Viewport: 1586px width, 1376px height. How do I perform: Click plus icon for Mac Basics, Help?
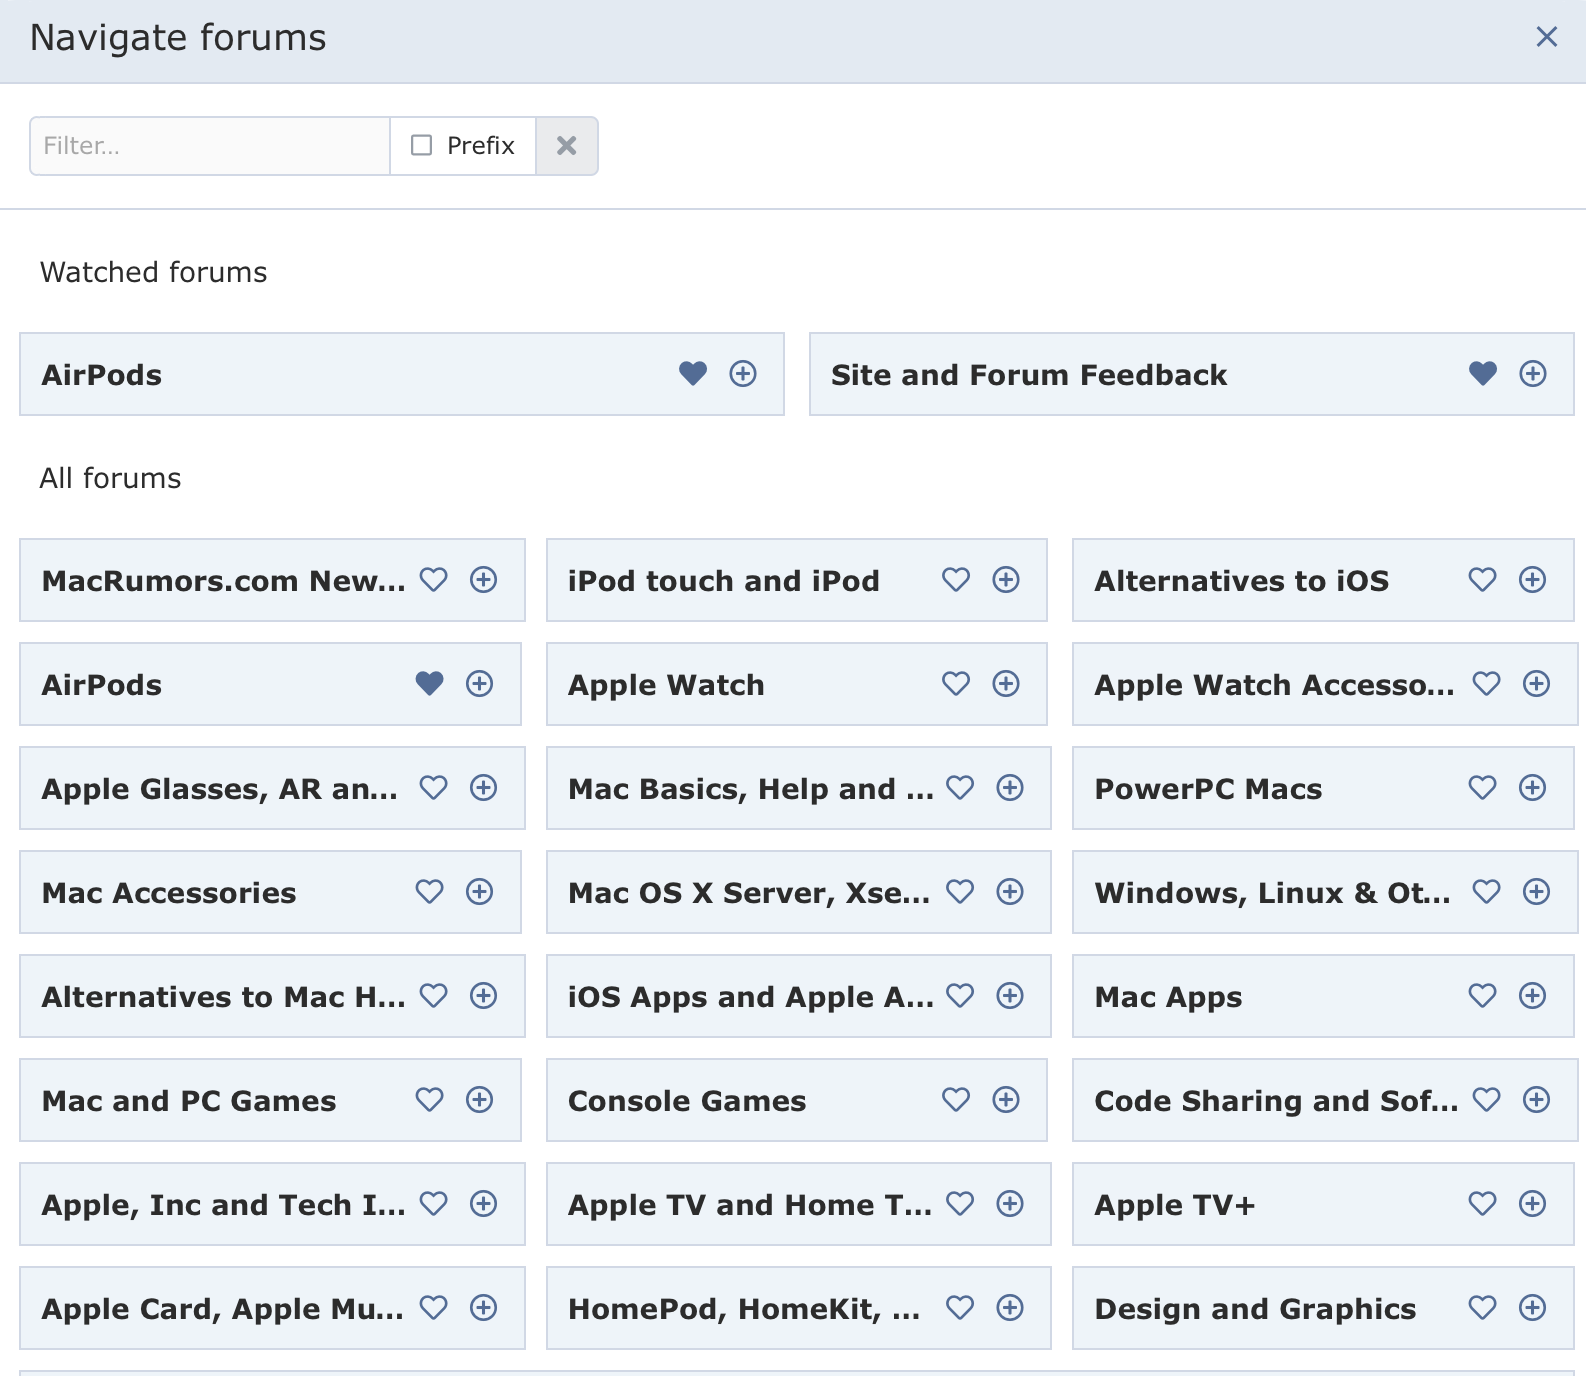[1010, 788]
